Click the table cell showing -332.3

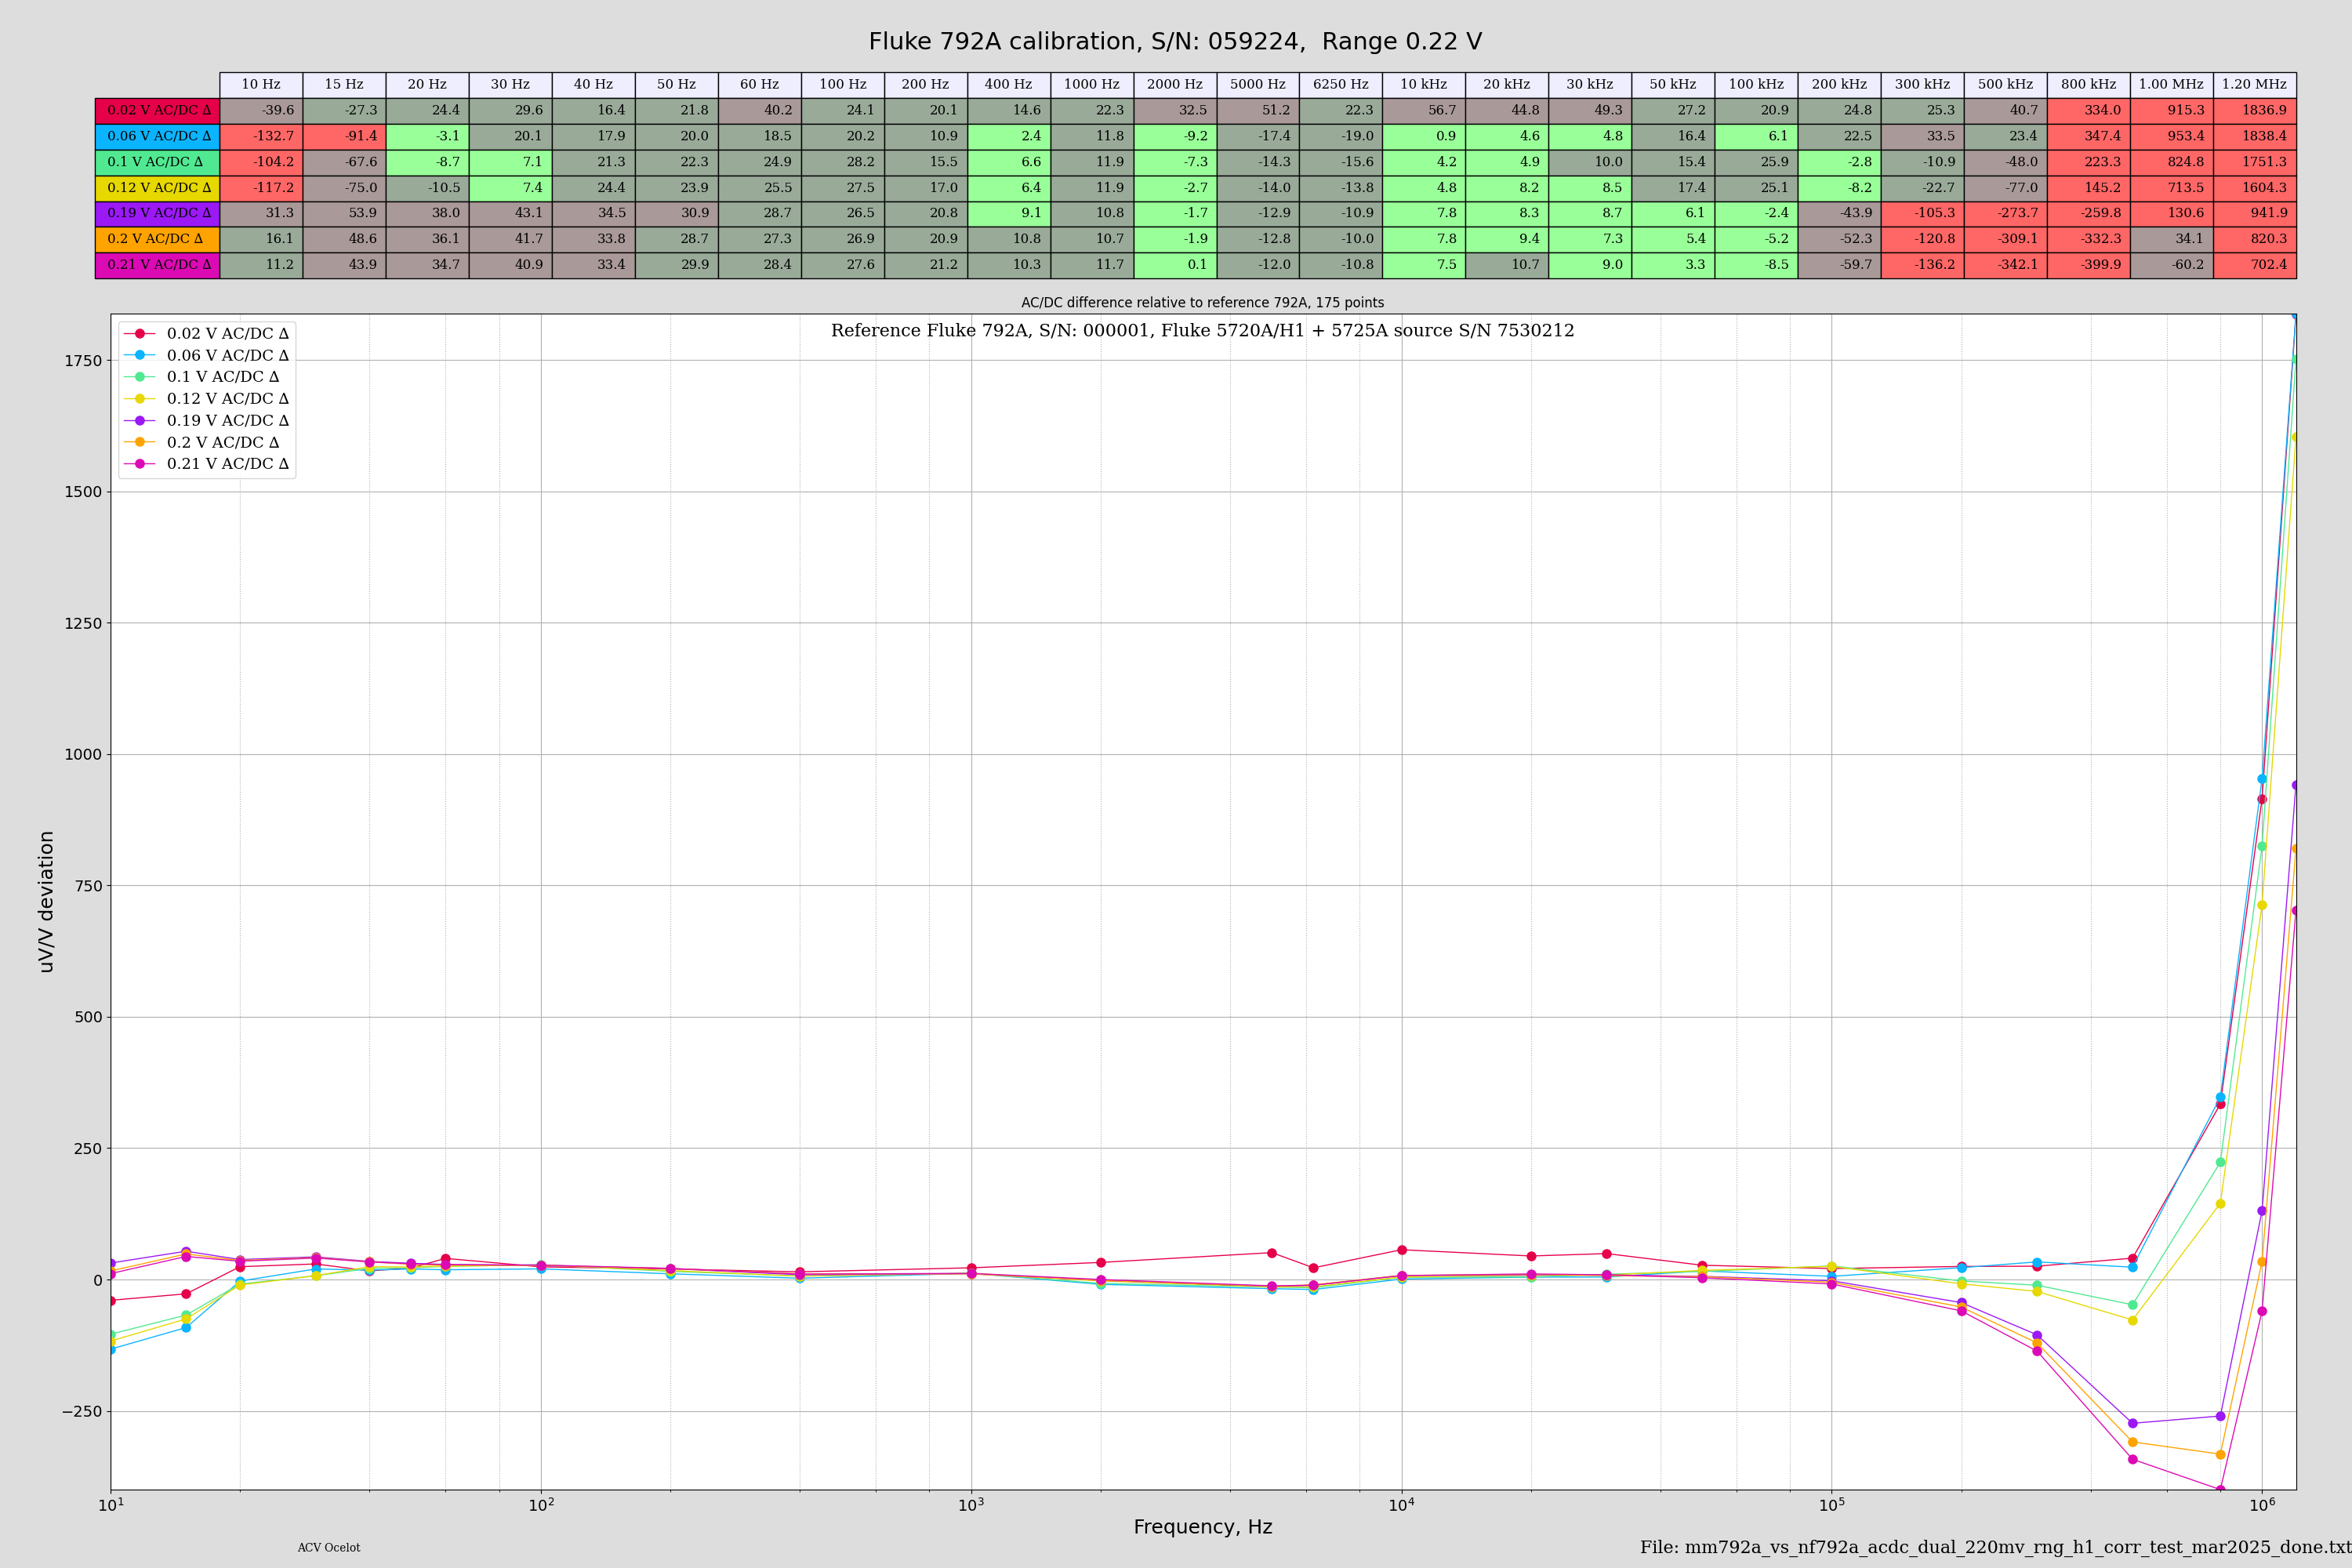click(2089, 239)
